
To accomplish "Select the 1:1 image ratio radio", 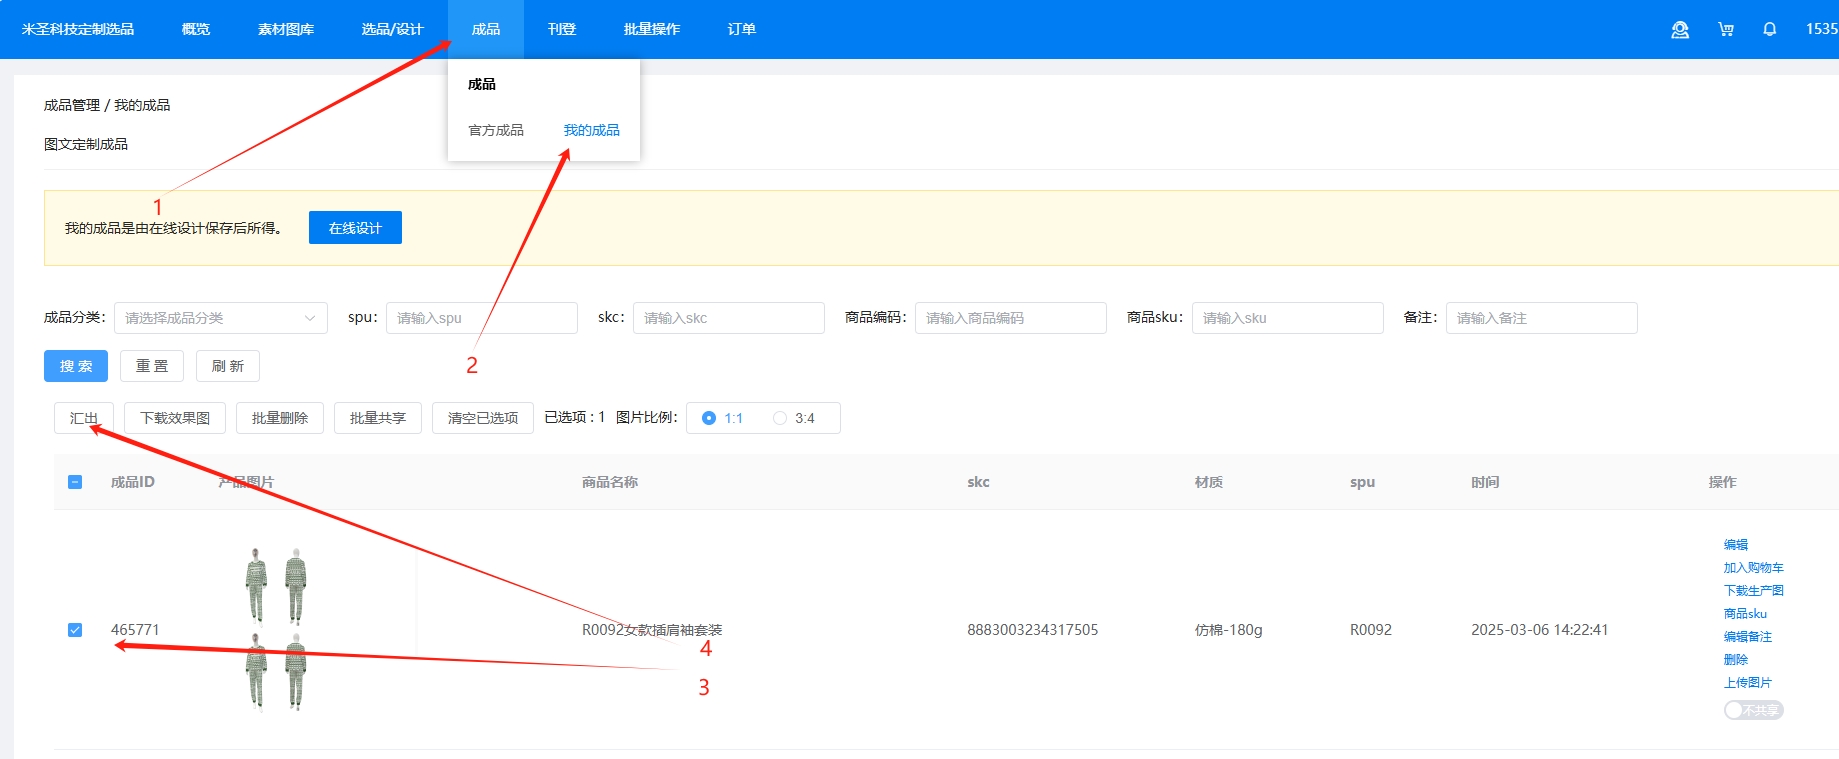I will tap(709, 418).
